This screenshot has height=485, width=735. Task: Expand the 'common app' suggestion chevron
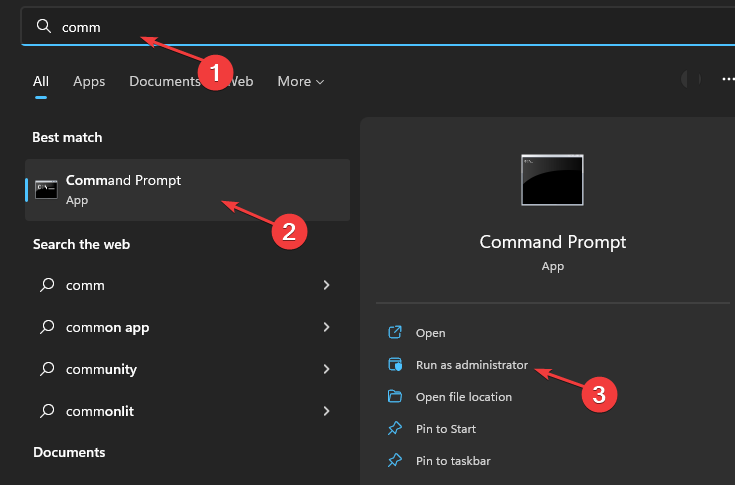pos(326,327)
